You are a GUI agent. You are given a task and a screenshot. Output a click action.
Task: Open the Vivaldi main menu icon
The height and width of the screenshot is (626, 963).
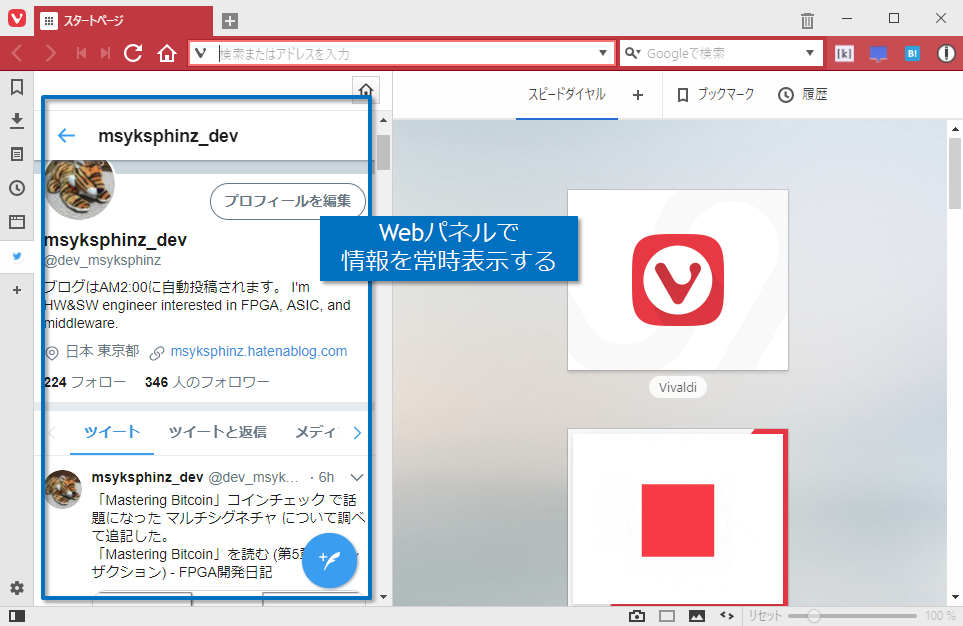17,18
